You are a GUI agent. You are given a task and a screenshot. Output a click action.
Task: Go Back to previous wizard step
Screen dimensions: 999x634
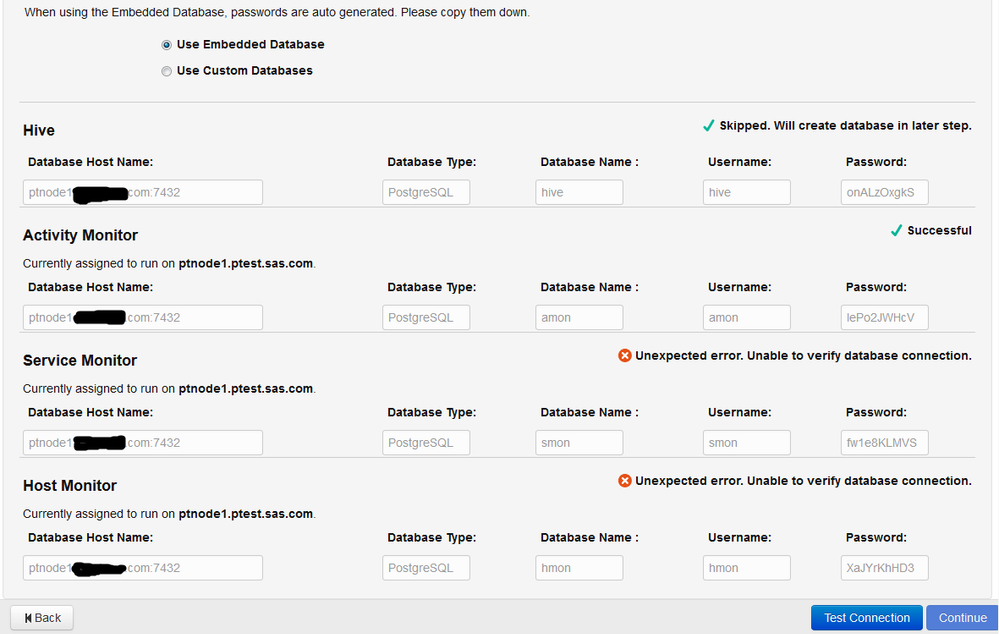(x=42, y=618)
